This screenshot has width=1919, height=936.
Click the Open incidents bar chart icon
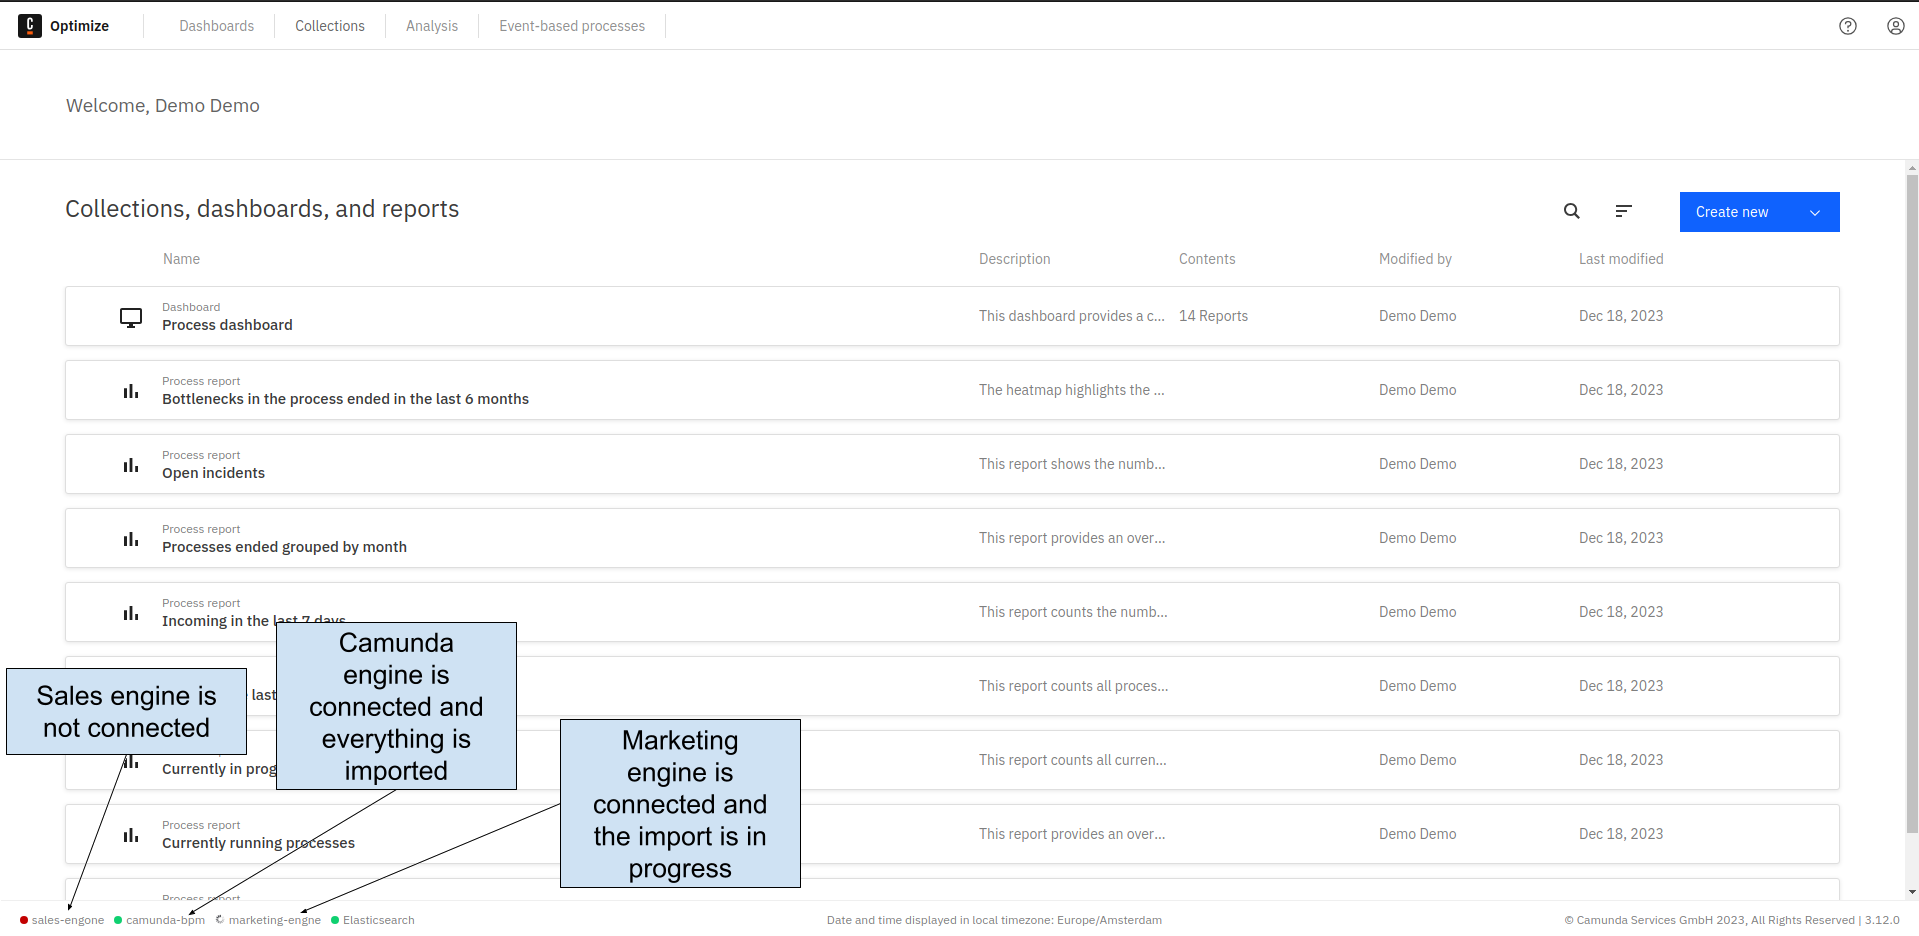tap(131, 465)
